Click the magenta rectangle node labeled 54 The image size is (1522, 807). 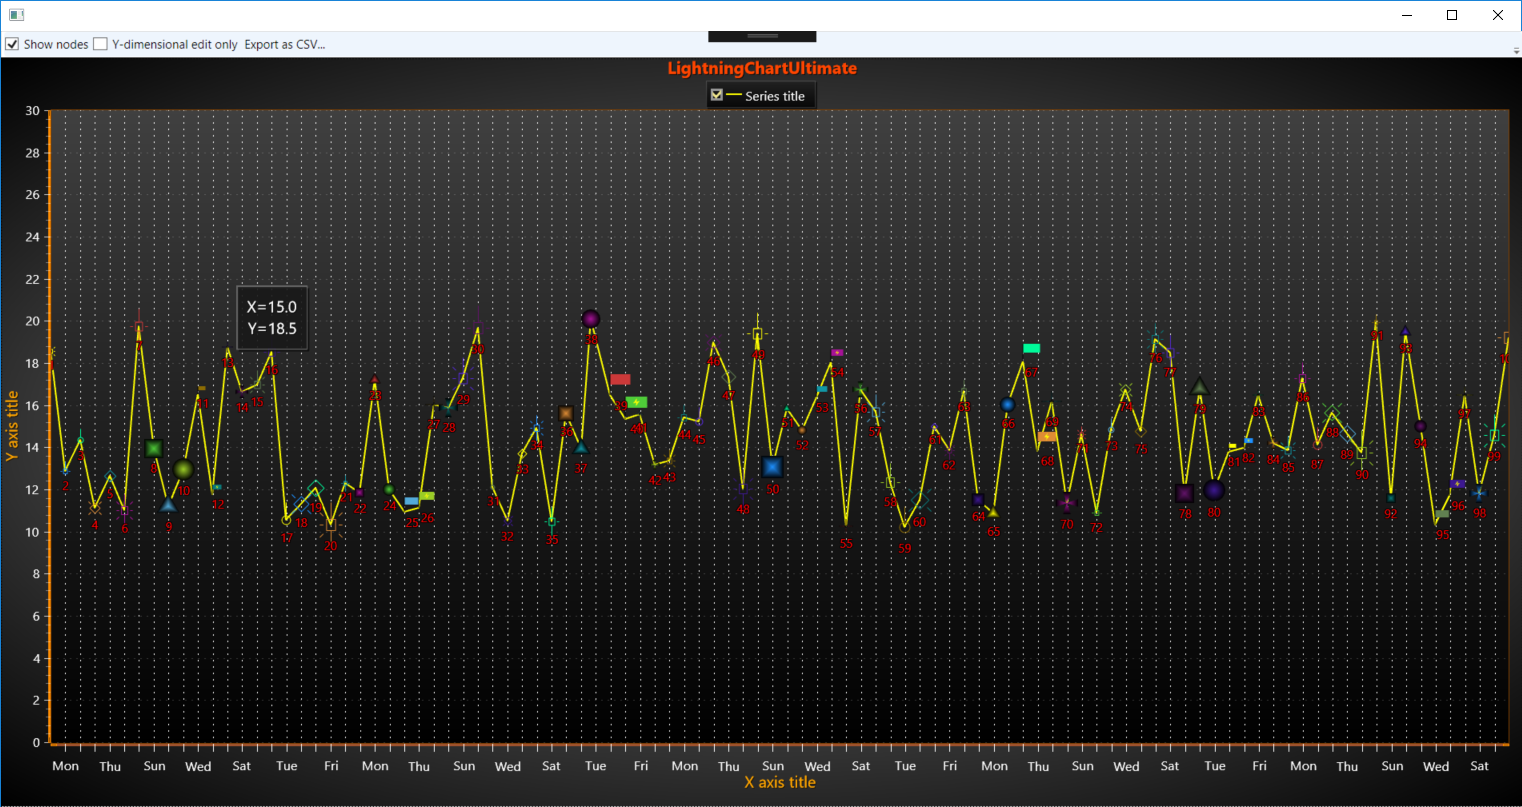point(837,353)
